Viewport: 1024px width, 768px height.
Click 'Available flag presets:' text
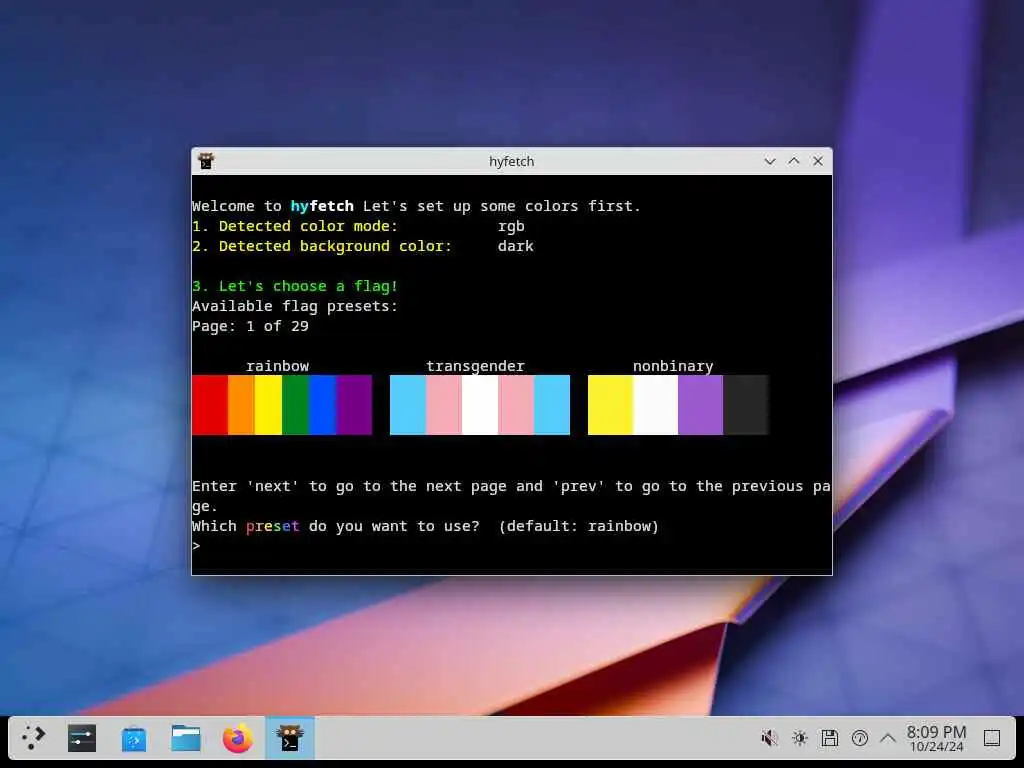tap(295, 306)
